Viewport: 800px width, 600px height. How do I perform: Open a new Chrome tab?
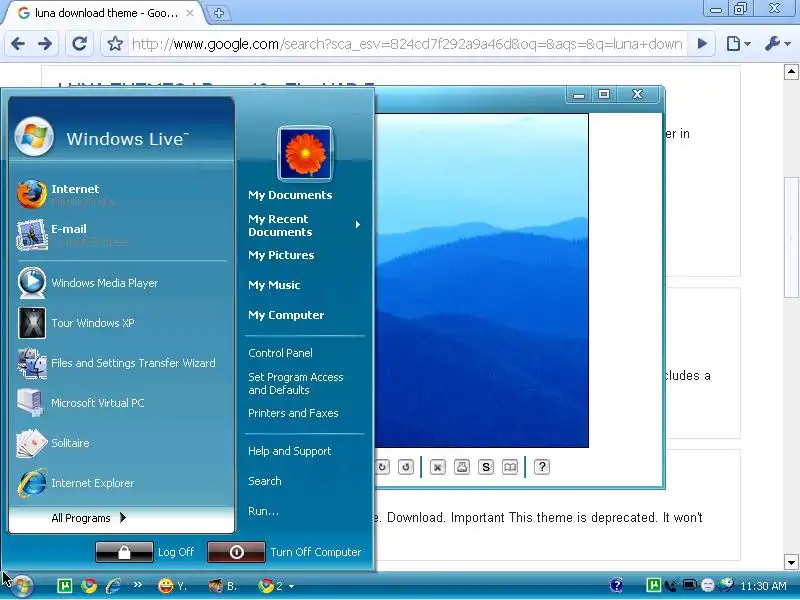click(219, 13)
